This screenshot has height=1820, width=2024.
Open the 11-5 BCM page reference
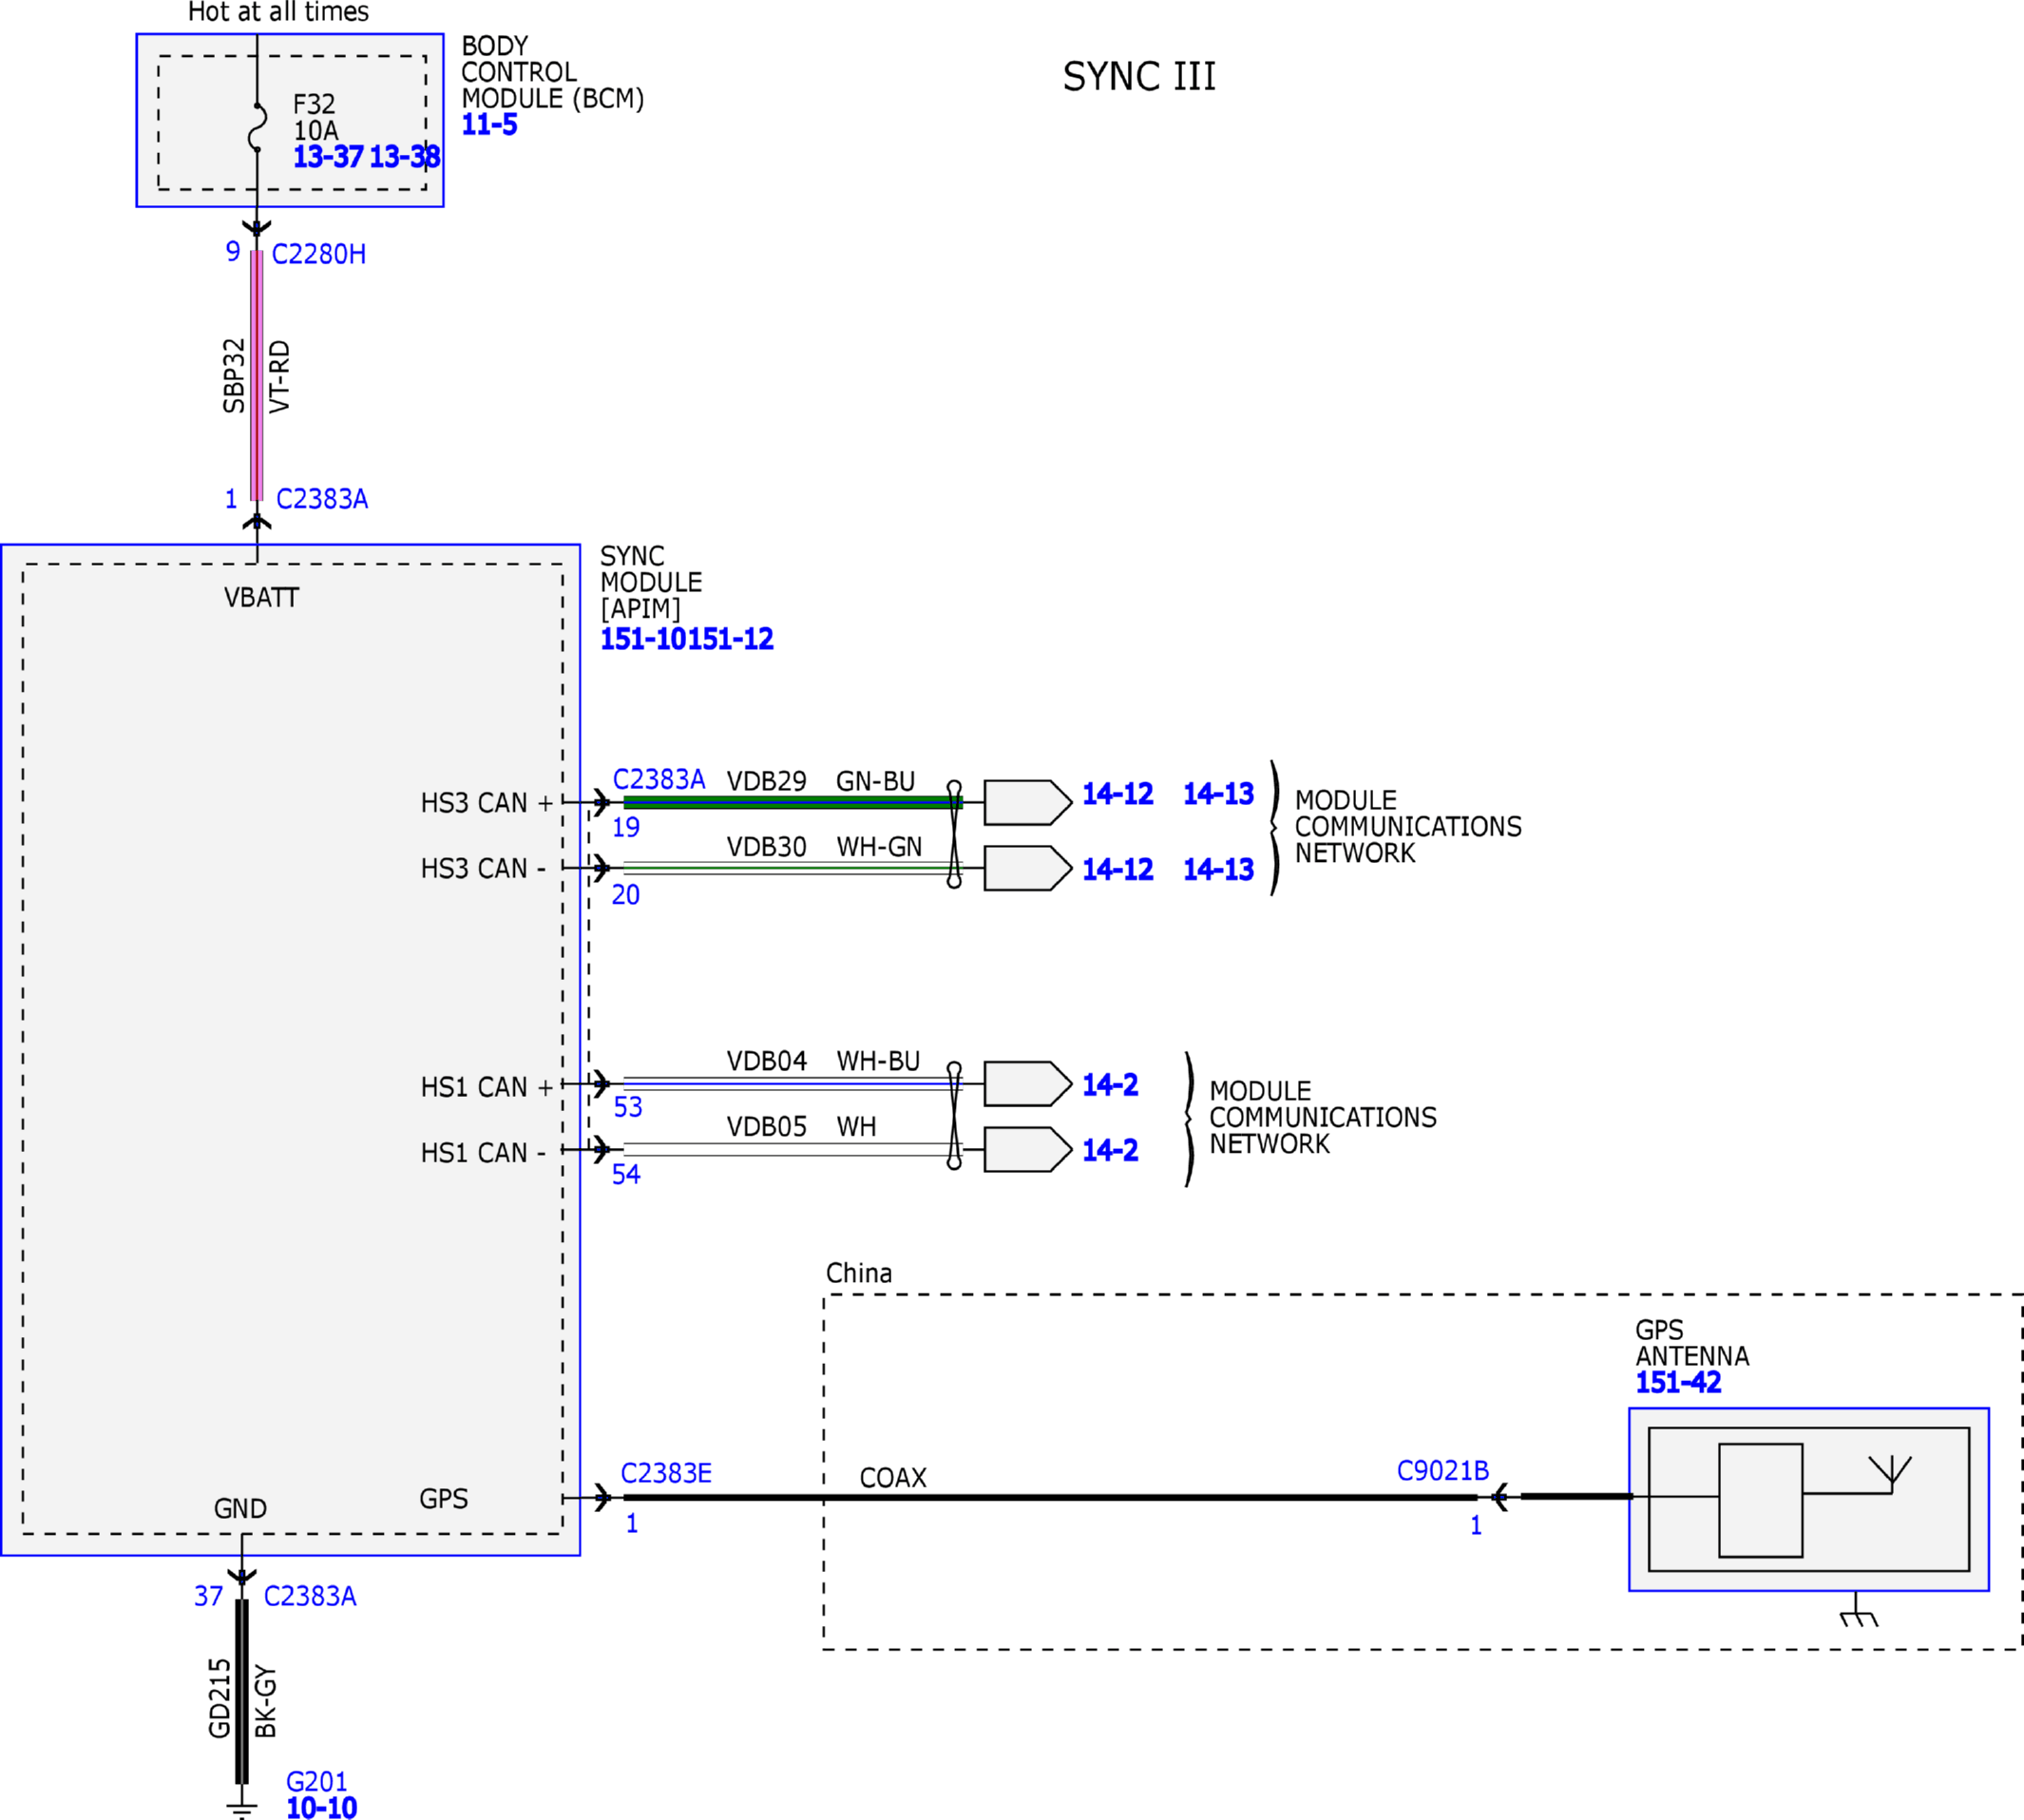489,125
